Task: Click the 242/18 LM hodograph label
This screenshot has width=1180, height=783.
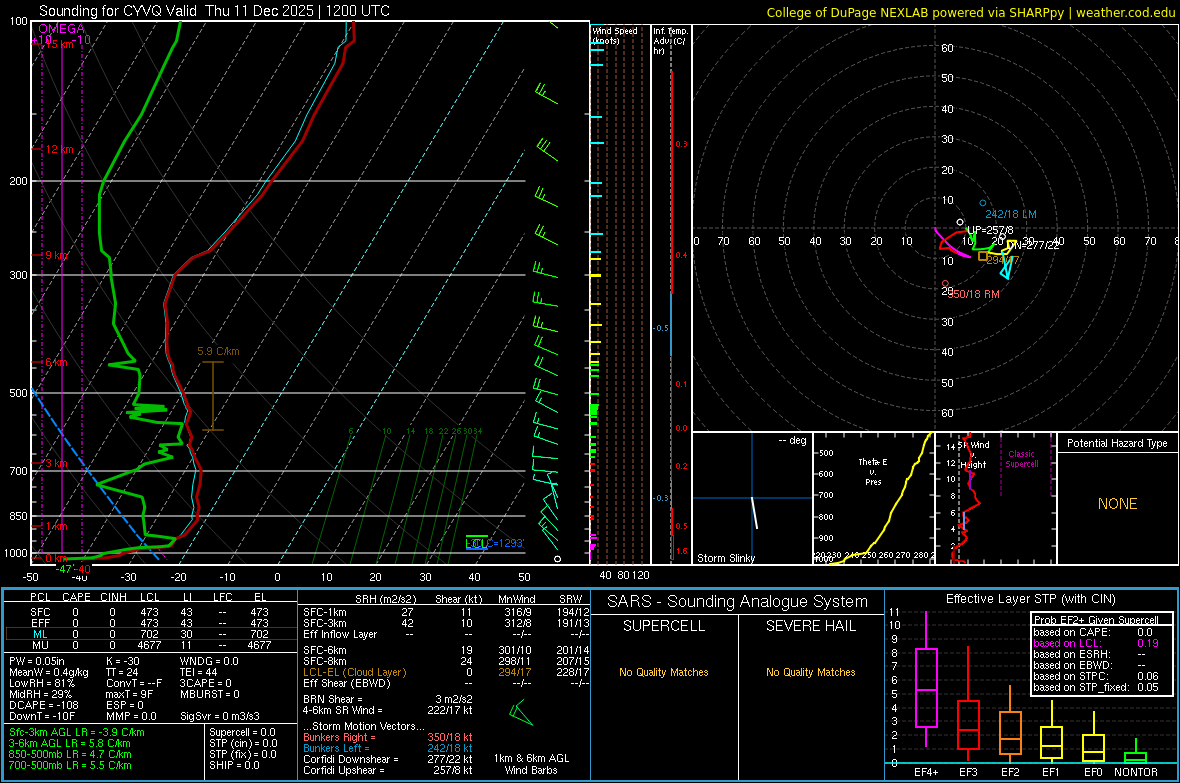Action: (1011, 214)
